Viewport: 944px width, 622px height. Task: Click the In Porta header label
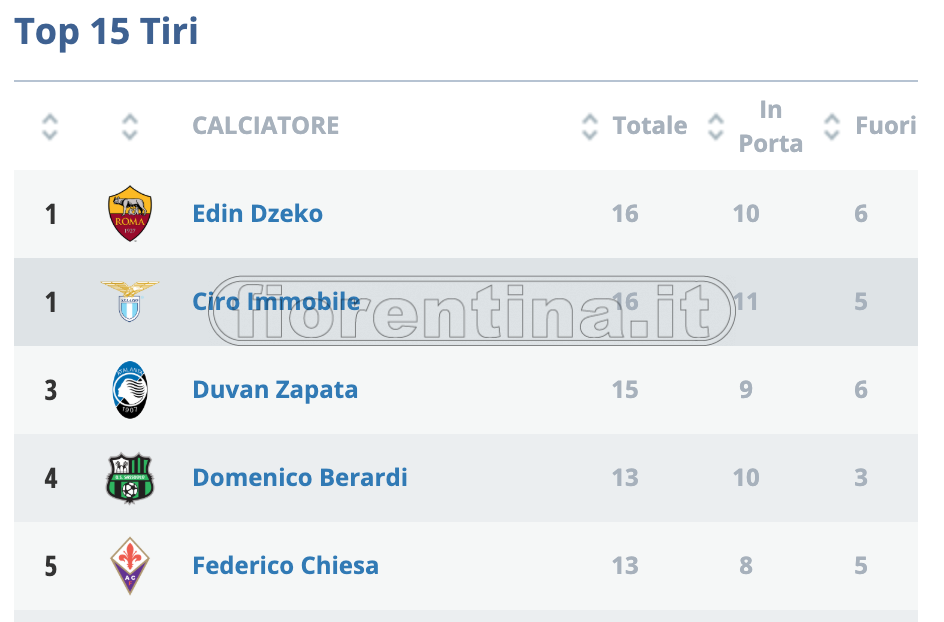tap(770, 126)
